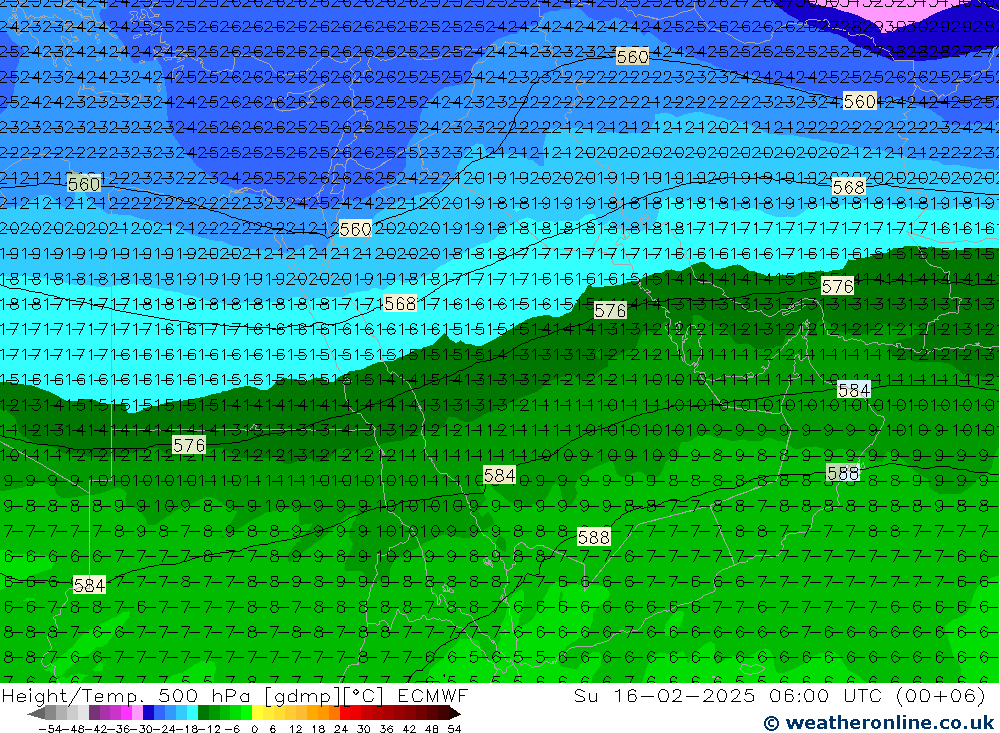1000x733 pixels.
Task: Click the "54" tick label ending the legend
Action: (x=454, y=729)
